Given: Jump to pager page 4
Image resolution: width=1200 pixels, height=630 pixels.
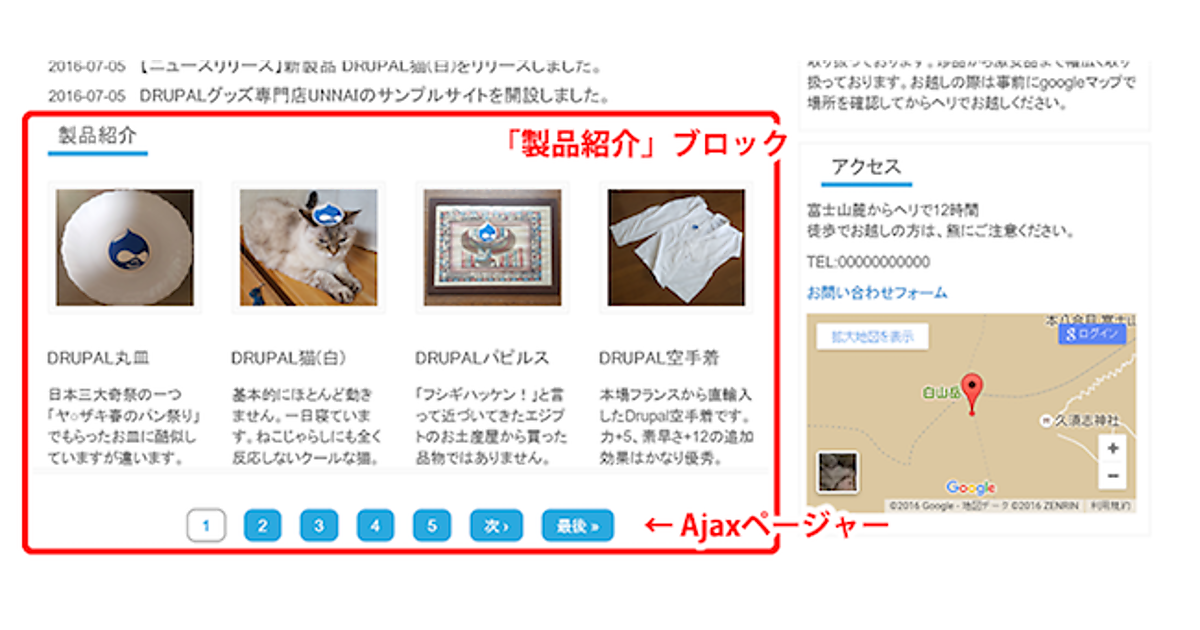Looking at the screenshot, I should point(375,525).
